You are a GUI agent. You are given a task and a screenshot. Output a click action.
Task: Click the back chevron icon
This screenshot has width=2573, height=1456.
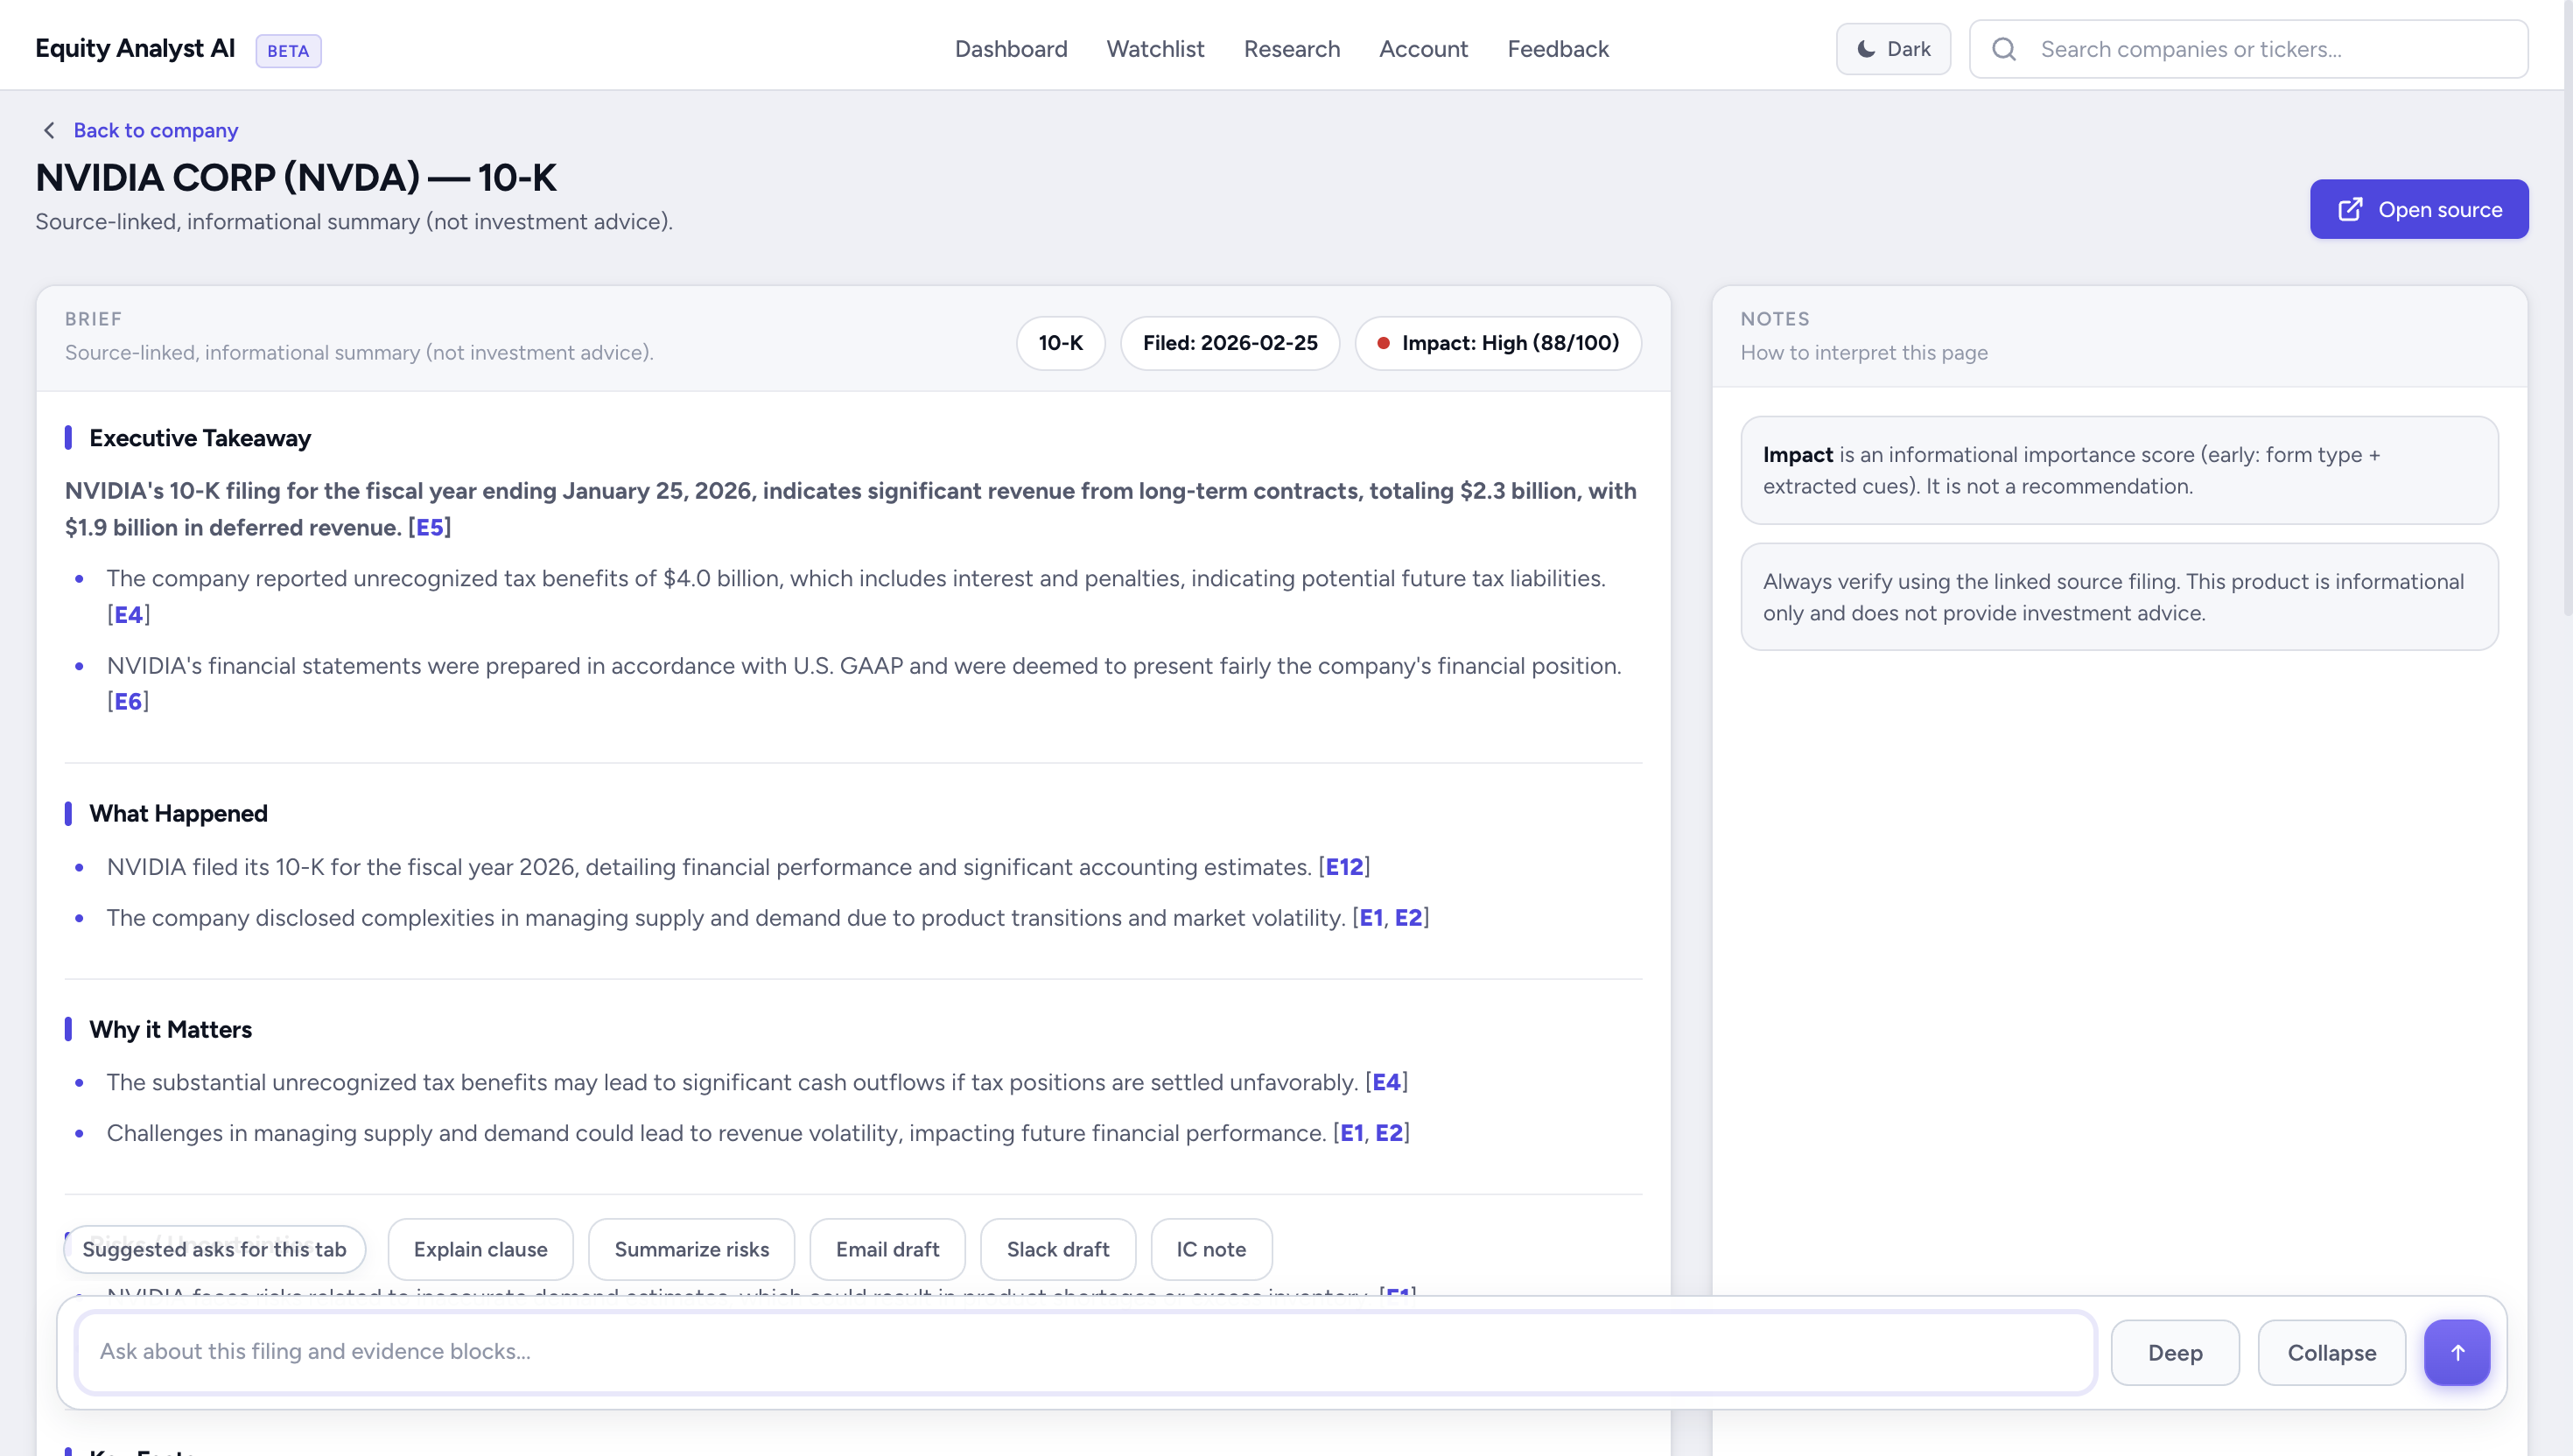click(x=49, y=130)
